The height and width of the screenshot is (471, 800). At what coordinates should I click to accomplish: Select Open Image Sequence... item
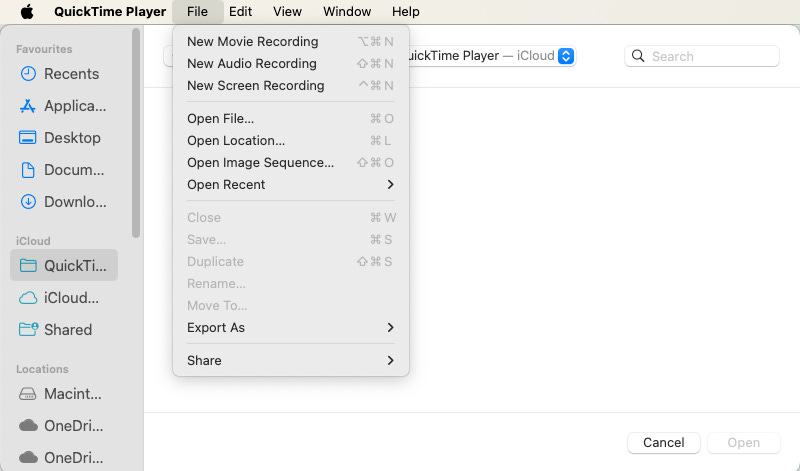(291, 162)
